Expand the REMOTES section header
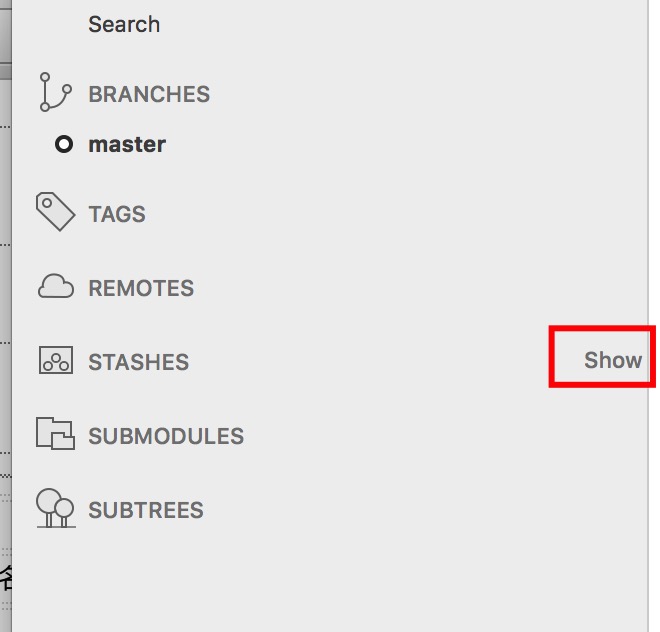The height and width of the screenshot is (632, 660). [141, 288]
